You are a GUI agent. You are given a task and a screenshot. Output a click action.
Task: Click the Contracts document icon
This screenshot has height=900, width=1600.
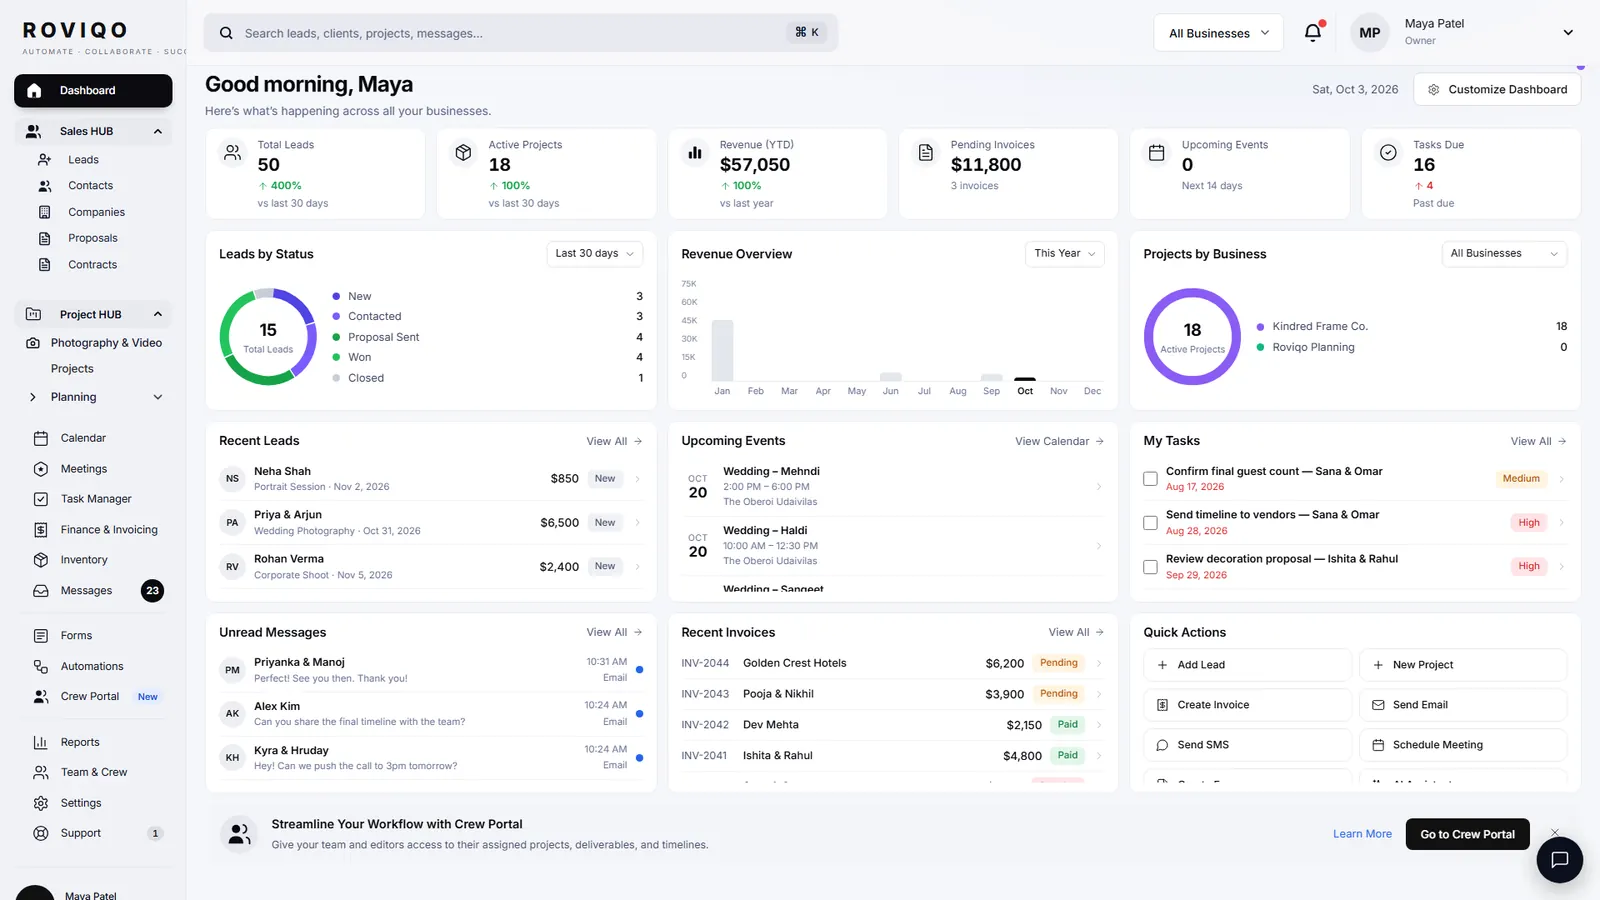point(44,265)
